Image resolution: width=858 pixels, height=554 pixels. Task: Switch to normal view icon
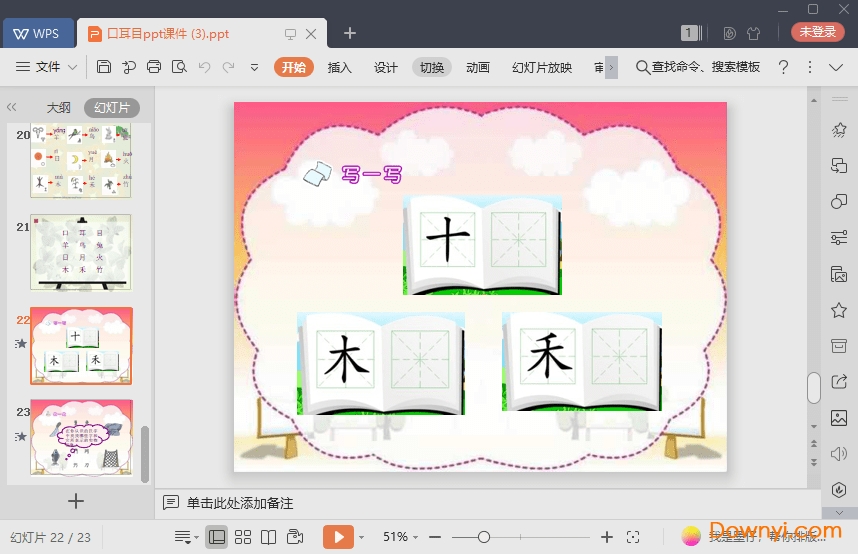[x=217, y=537]
